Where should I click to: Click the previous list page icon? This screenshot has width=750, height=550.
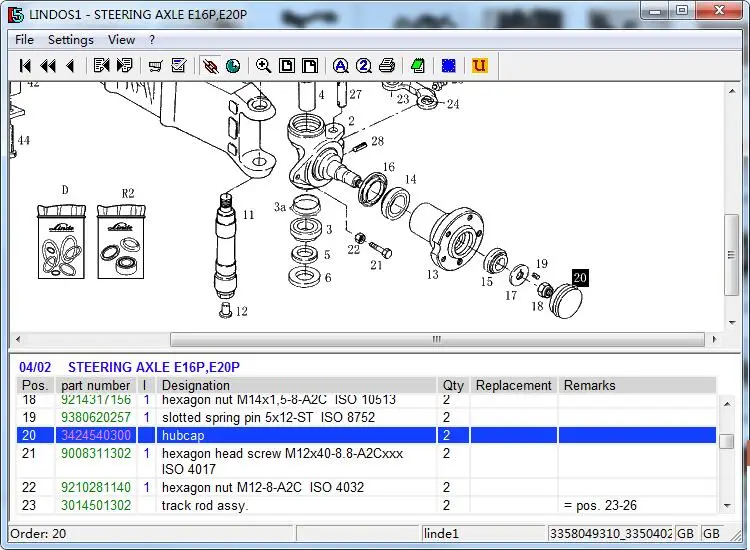[101, 66]
